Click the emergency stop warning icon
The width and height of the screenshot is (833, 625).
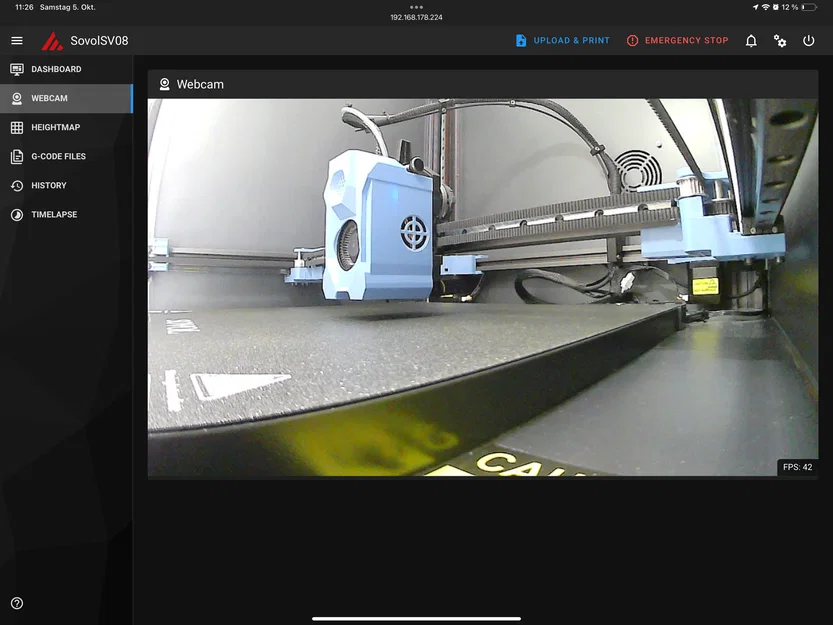[x=632, y=40]
